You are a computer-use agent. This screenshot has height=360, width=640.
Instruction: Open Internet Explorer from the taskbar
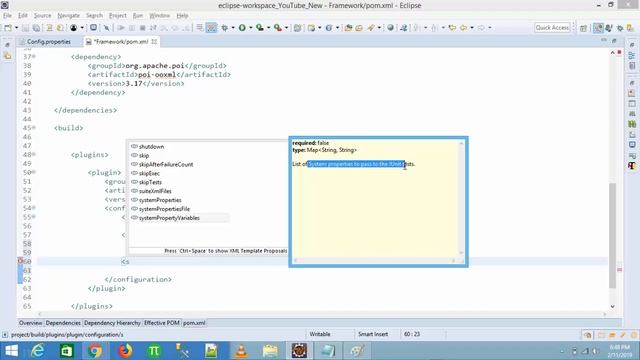[38, 351]
